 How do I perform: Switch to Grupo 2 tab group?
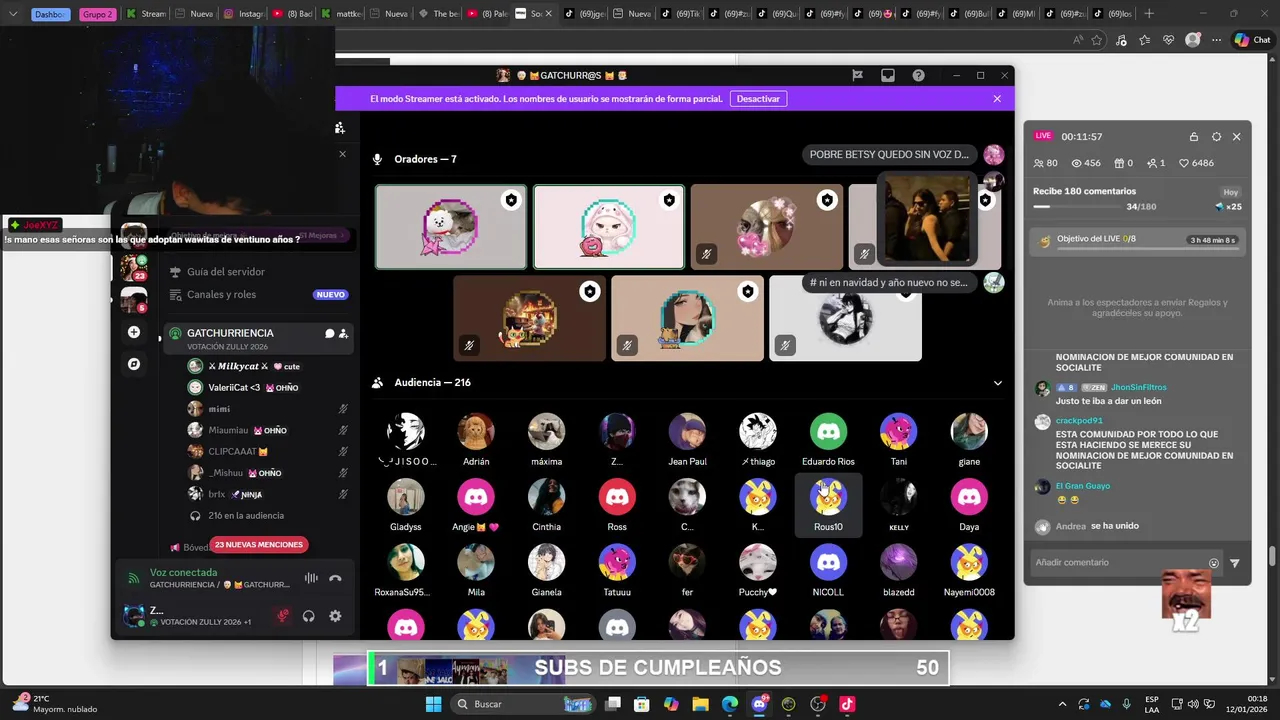97,14
